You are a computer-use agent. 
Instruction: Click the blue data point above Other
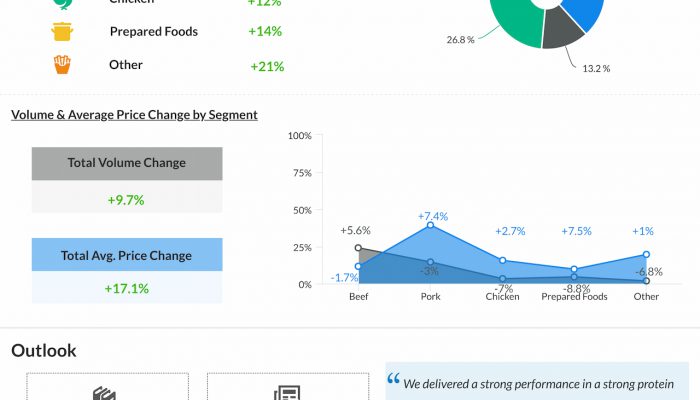coord(646,254)
